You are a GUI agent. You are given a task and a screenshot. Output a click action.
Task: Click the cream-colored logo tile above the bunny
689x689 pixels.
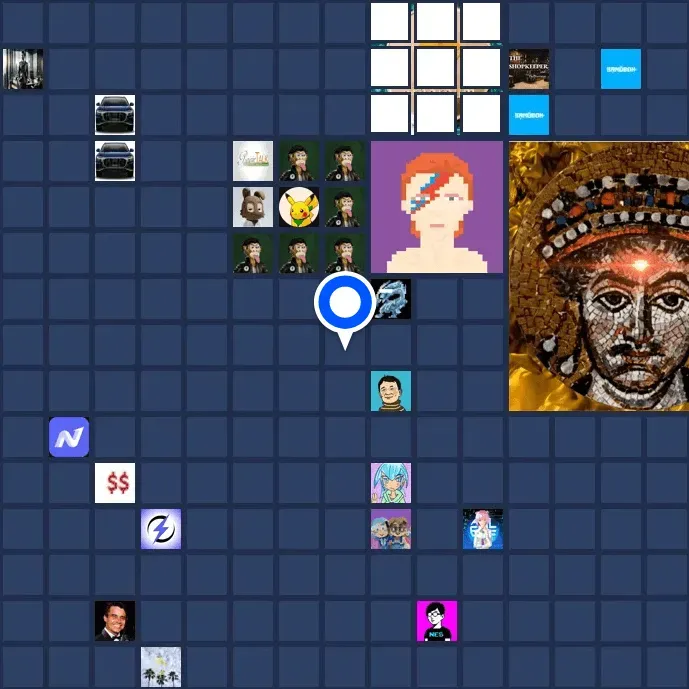click(x=253, y=161)
